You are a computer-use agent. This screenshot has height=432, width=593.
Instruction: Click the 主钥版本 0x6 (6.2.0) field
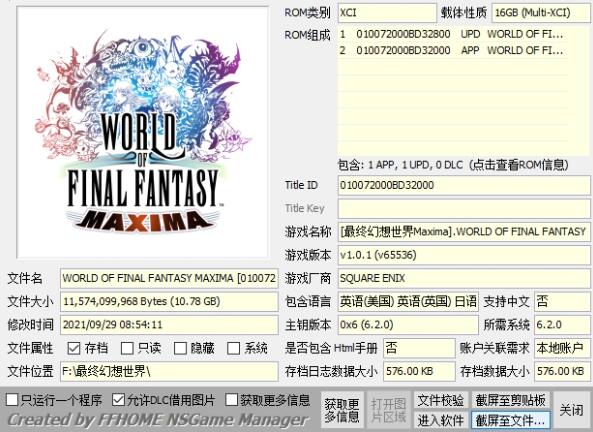click(408, 325)
